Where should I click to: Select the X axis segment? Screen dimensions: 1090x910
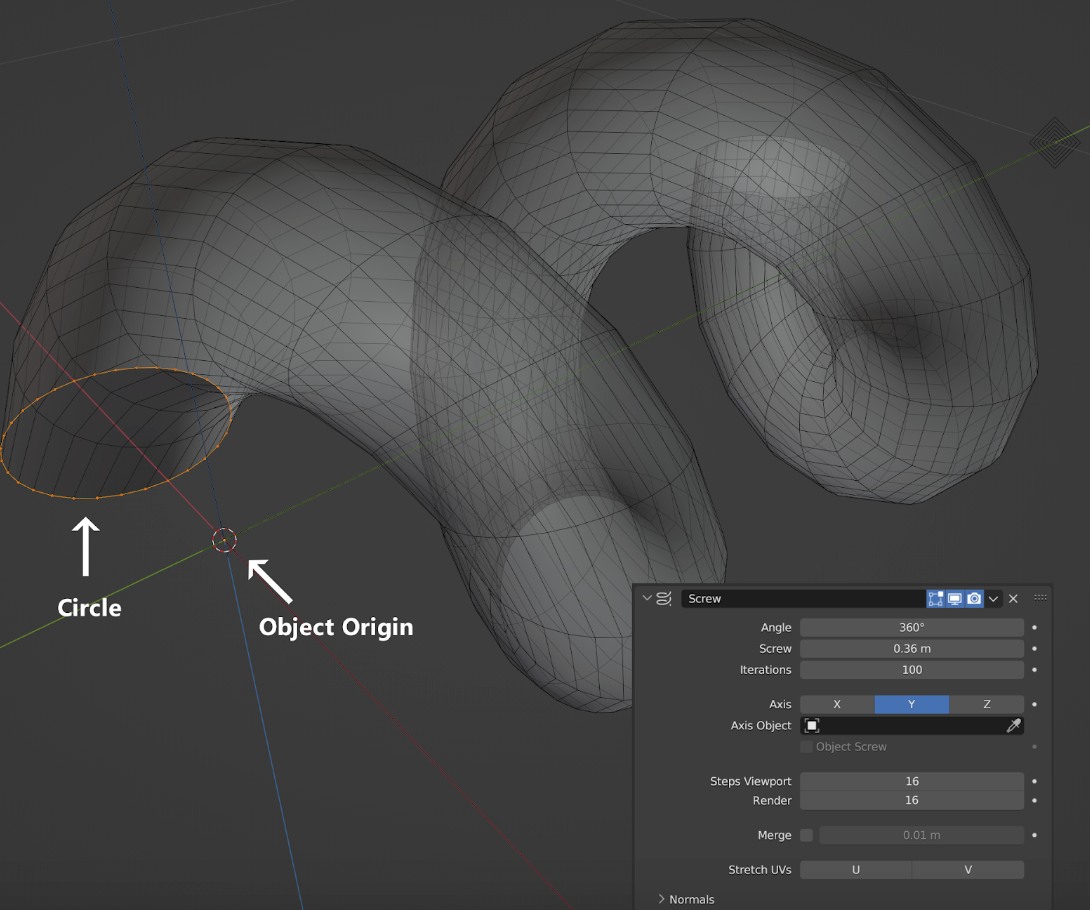pyautogui.click(x=836, y=704)
